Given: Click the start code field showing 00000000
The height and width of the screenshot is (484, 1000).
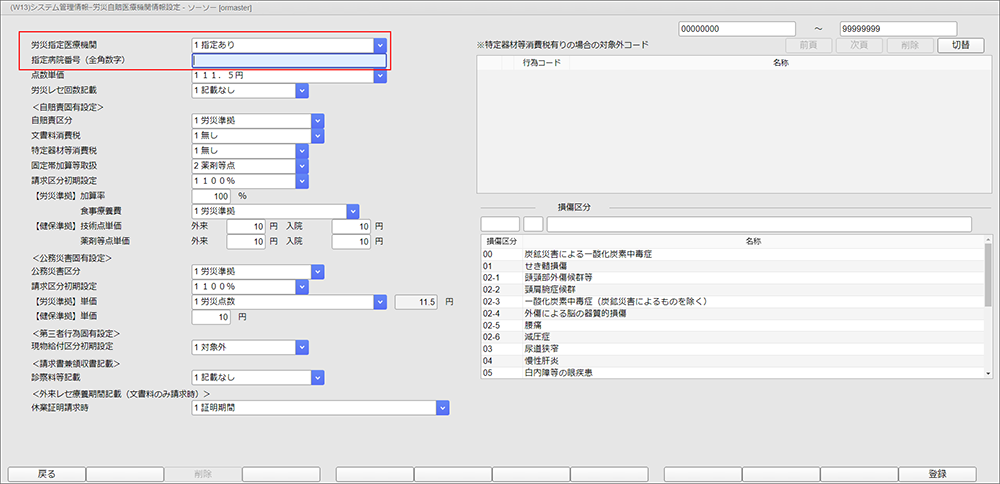Looking at the screenshot, I should tap(729, 28).
